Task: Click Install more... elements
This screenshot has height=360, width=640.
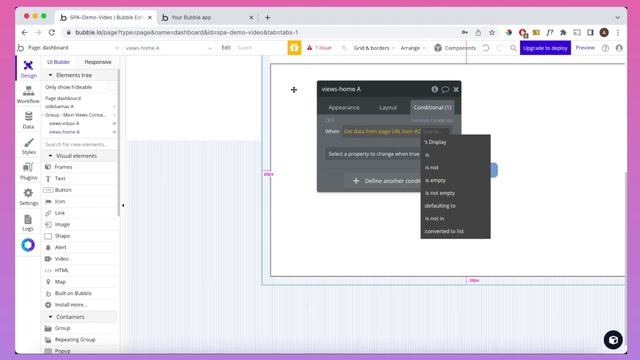Action: pyautogui.click(x=71, y=304)
